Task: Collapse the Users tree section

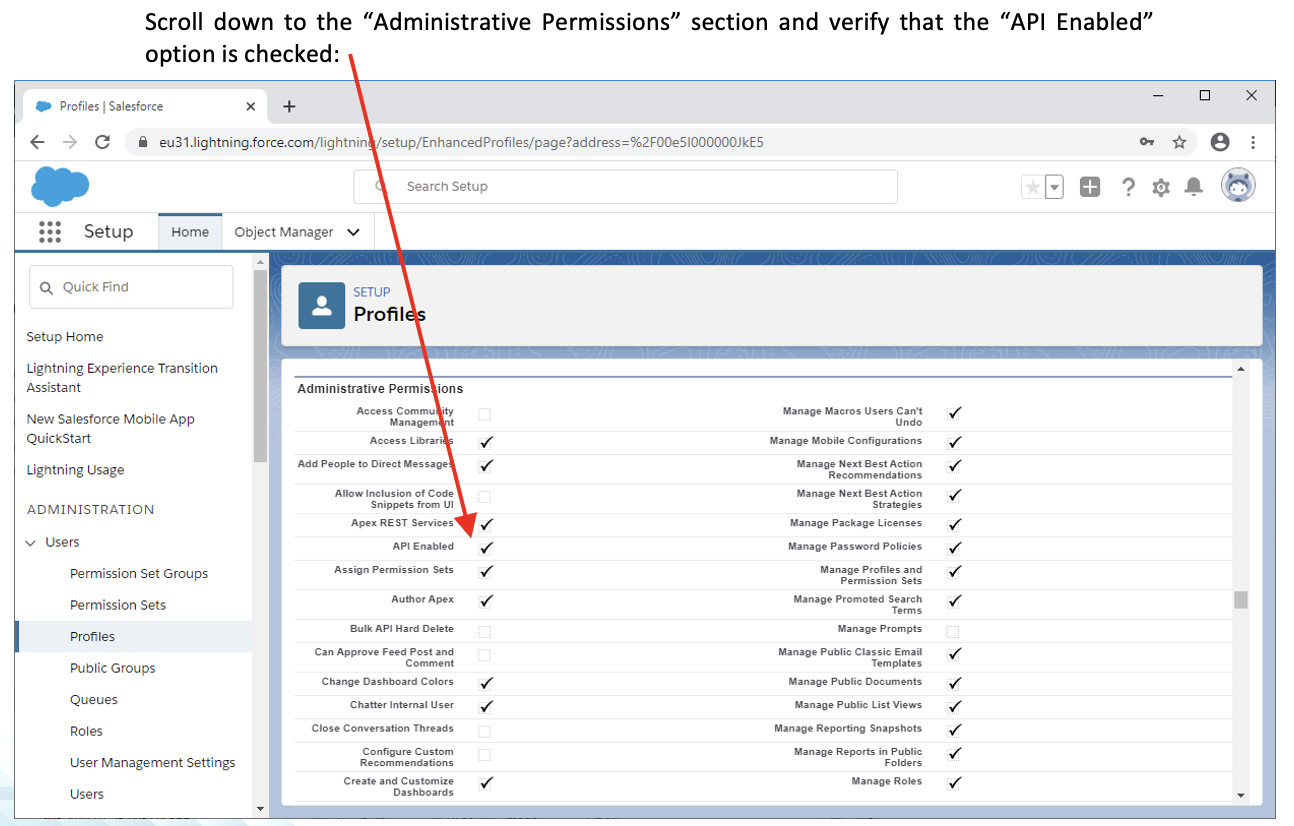Action: [30, 542]
